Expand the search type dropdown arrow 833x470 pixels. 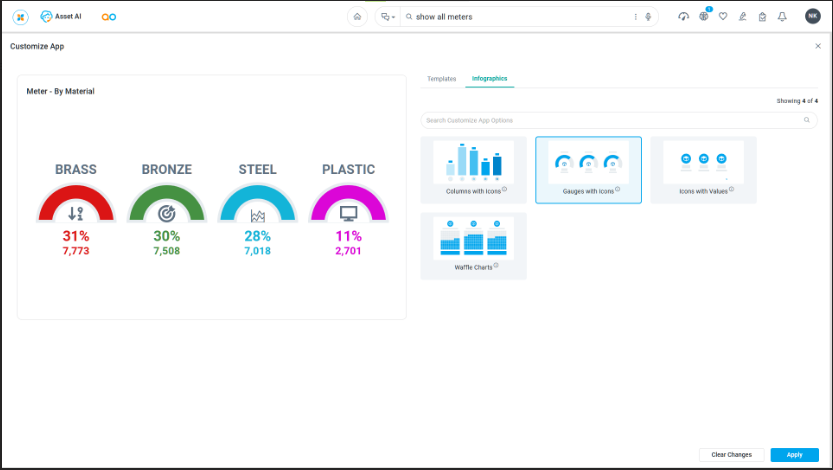tap(394, 18)
